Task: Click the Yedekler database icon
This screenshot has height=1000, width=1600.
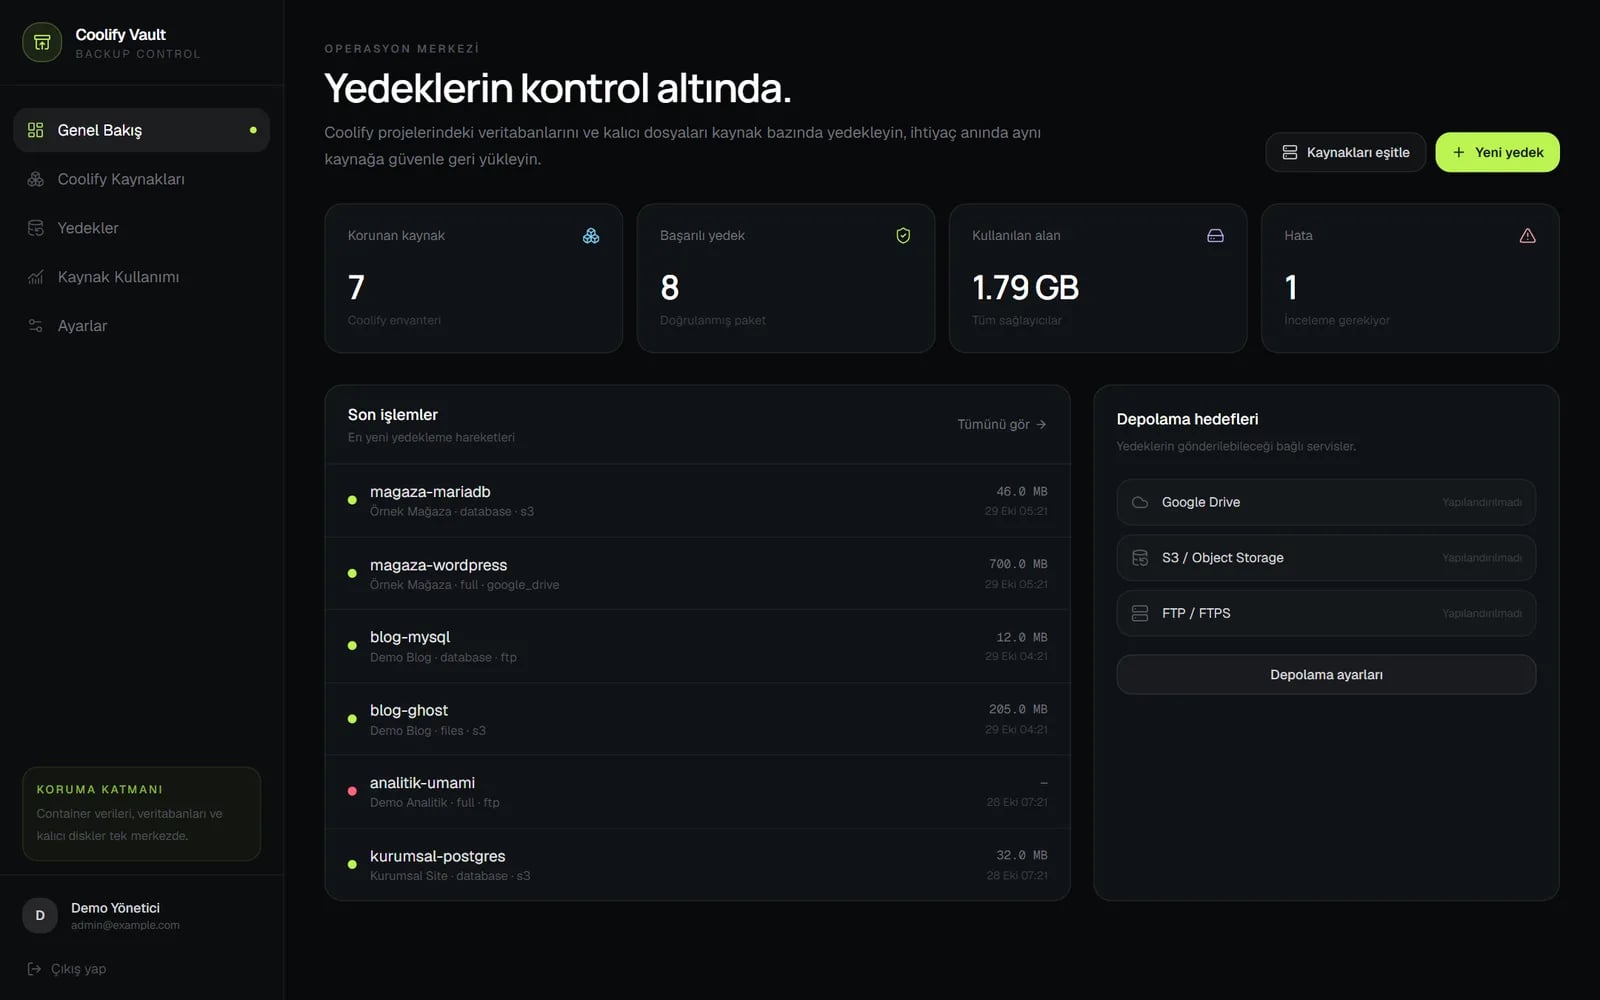Action: tap(35, 228)
